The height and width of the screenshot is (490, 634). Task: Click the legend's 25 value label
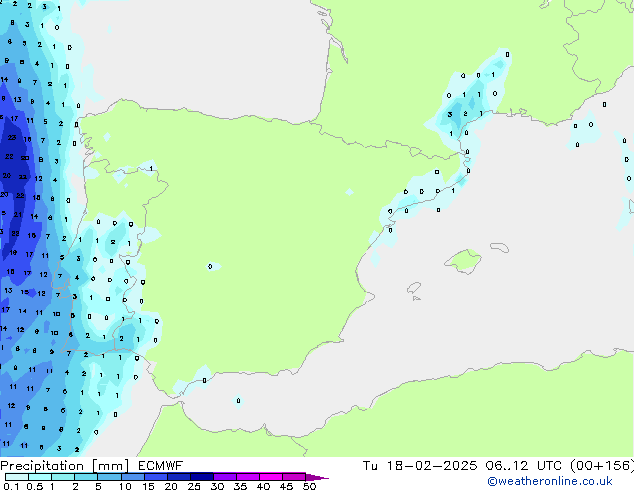coord(193,486)
